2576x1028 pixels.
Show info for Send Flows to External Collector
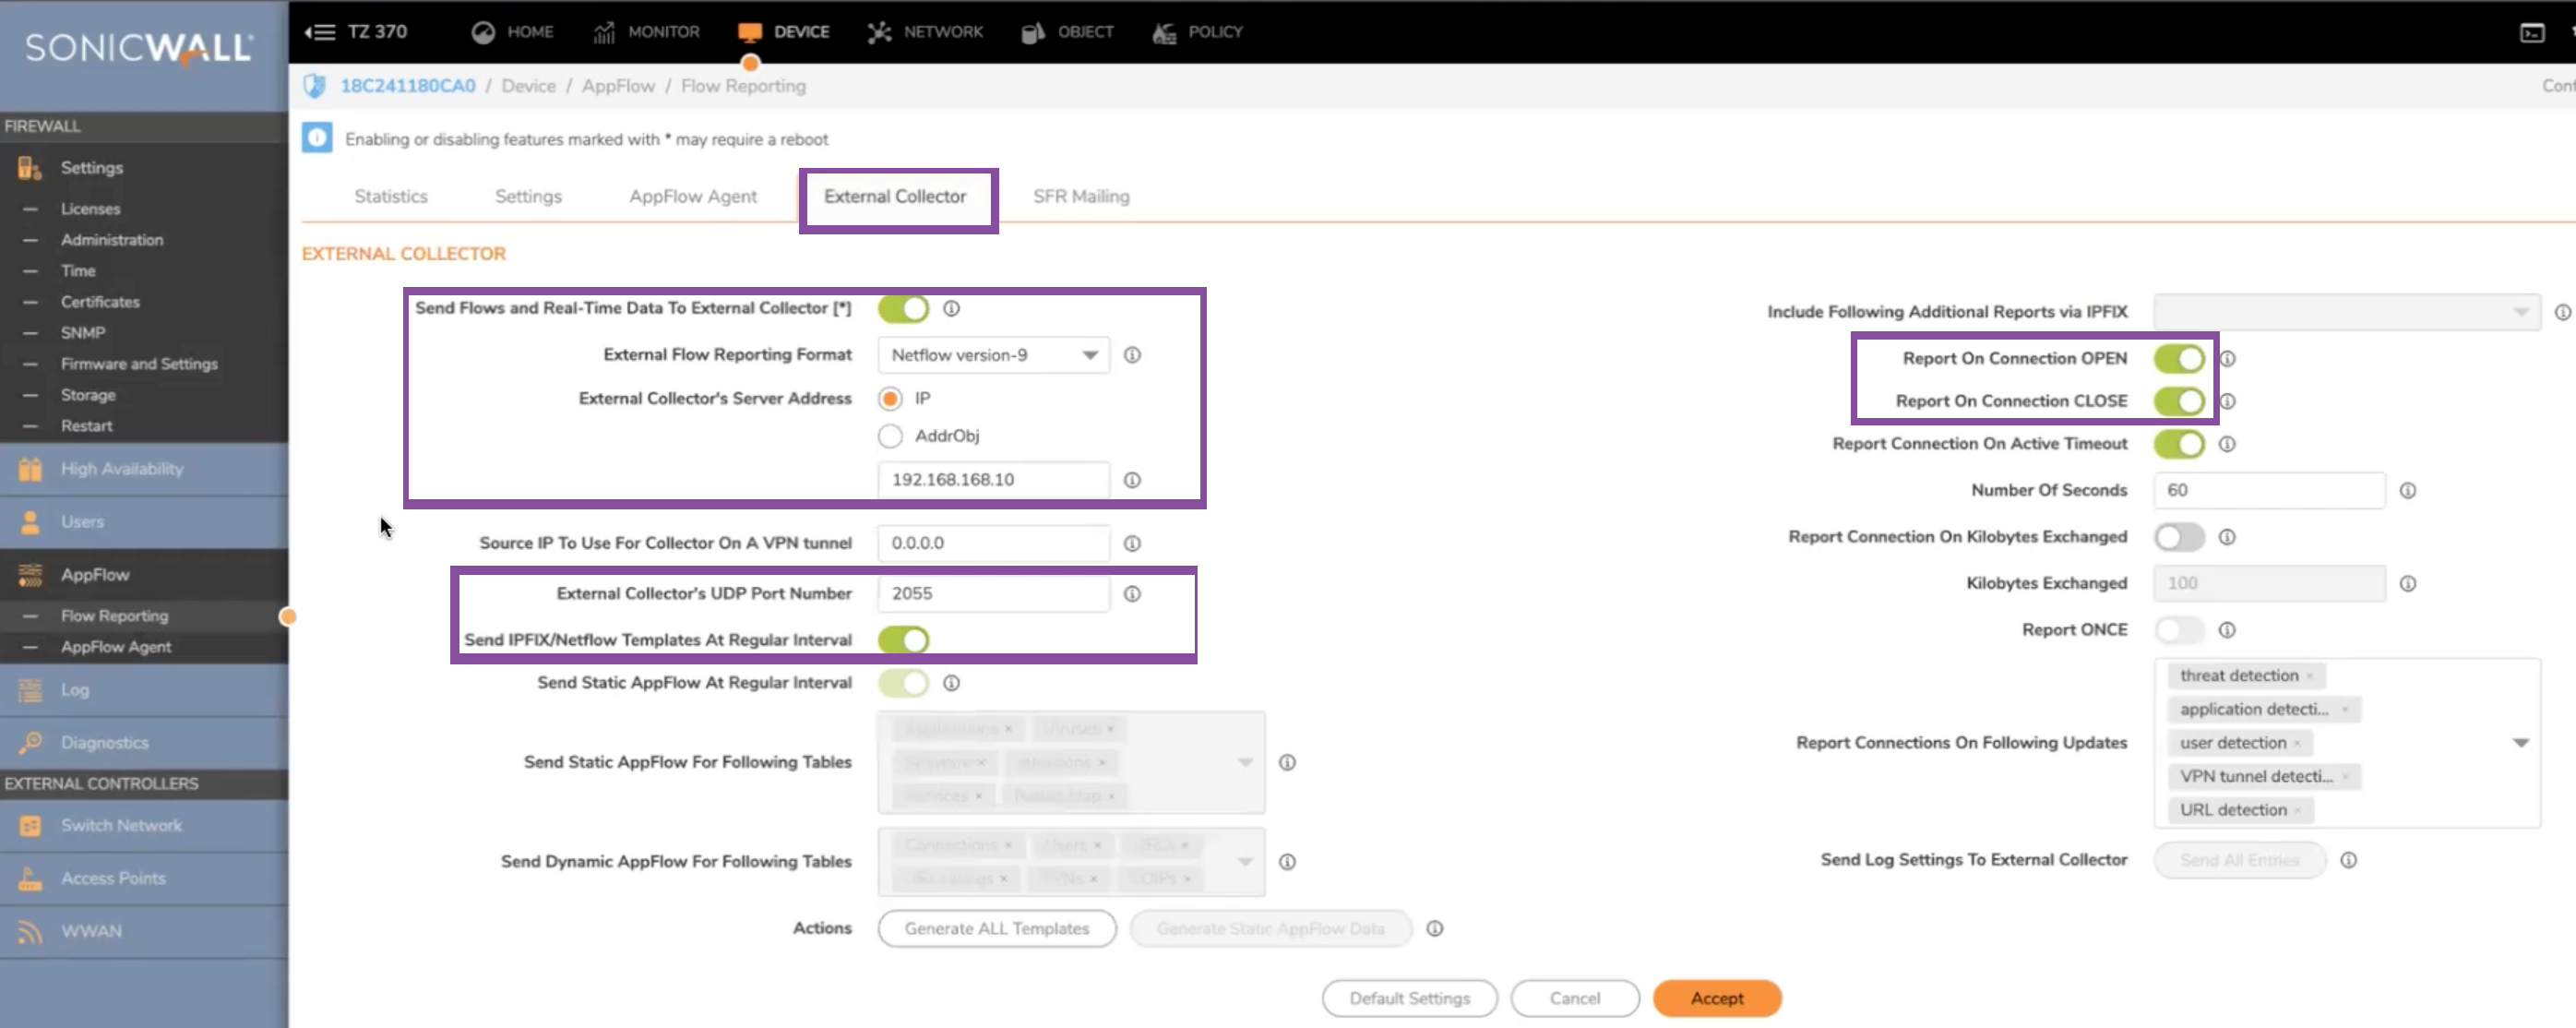coord(951,308)
